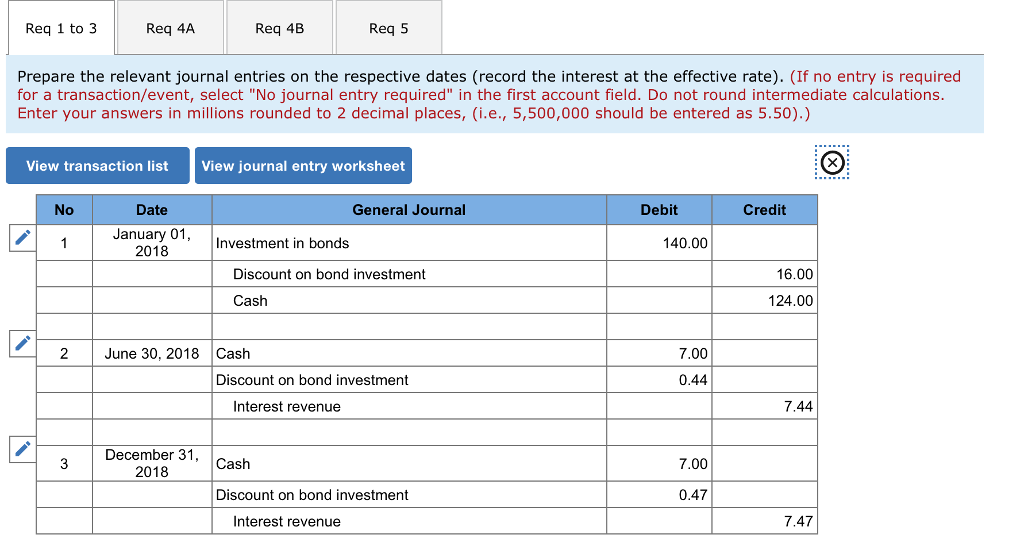Image resolution: width=1024 pixels, height=546 pixels.
Task: Select the 140.00 debit cell
Action: 659,243
